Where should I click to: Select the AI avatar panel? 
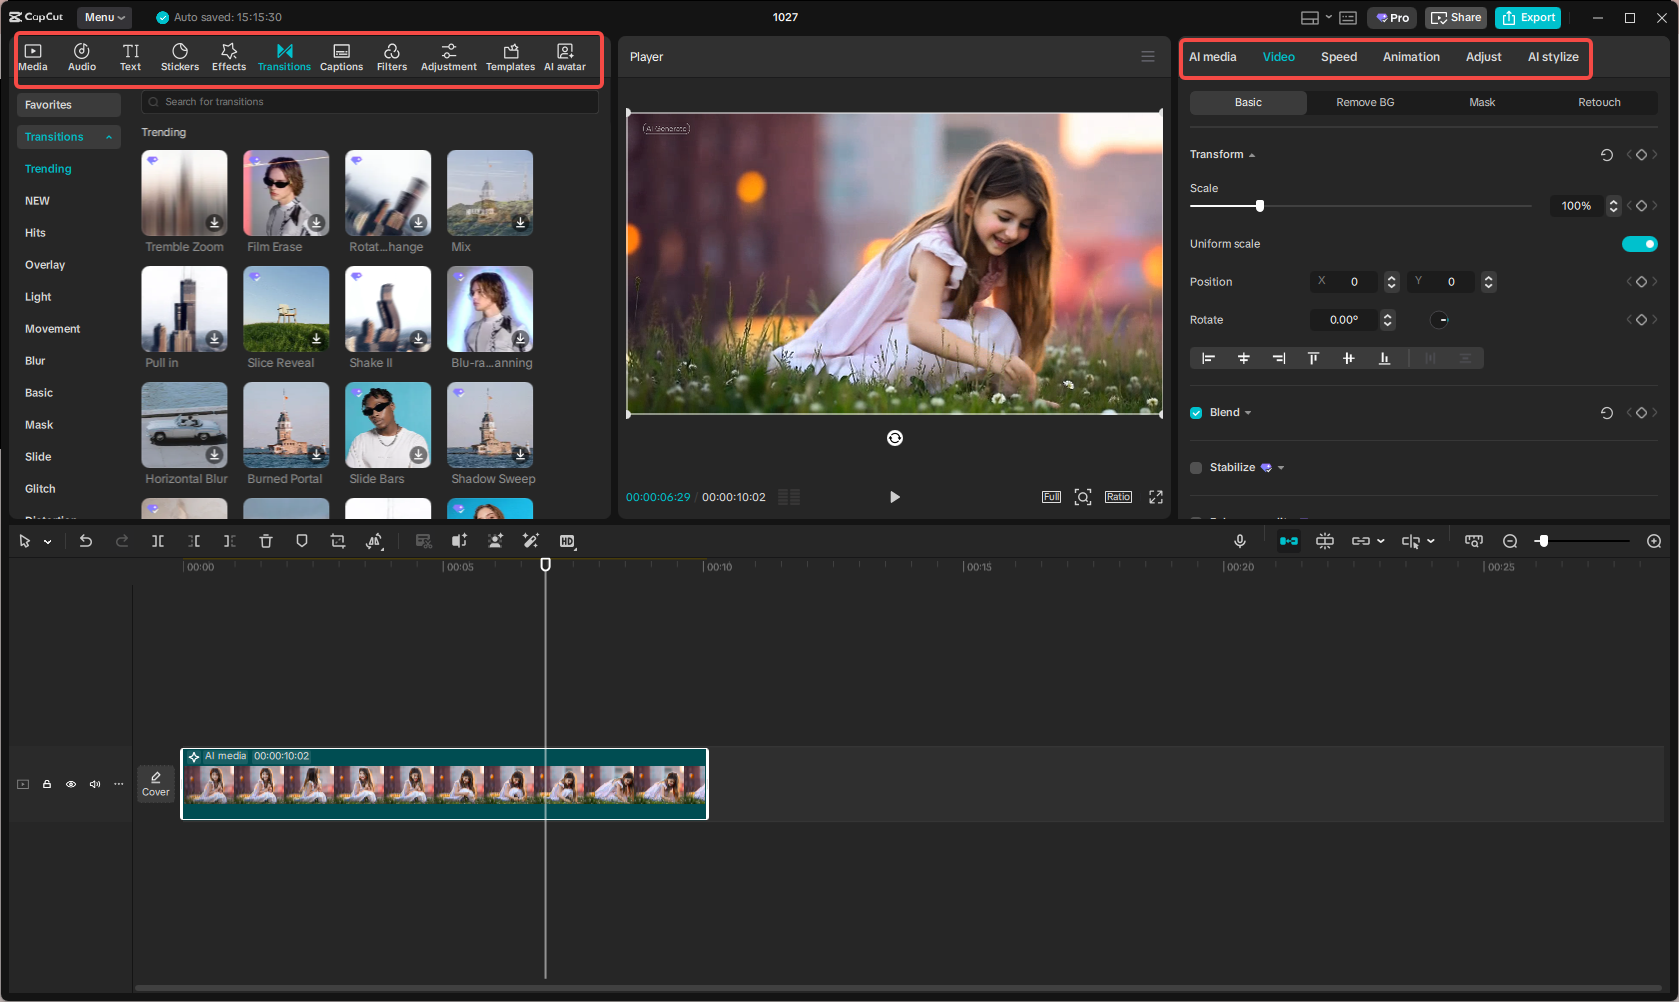(565, 56)
